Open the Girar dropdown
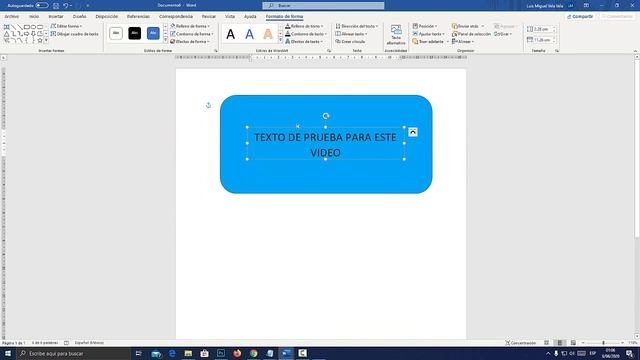 pos(503,34)
